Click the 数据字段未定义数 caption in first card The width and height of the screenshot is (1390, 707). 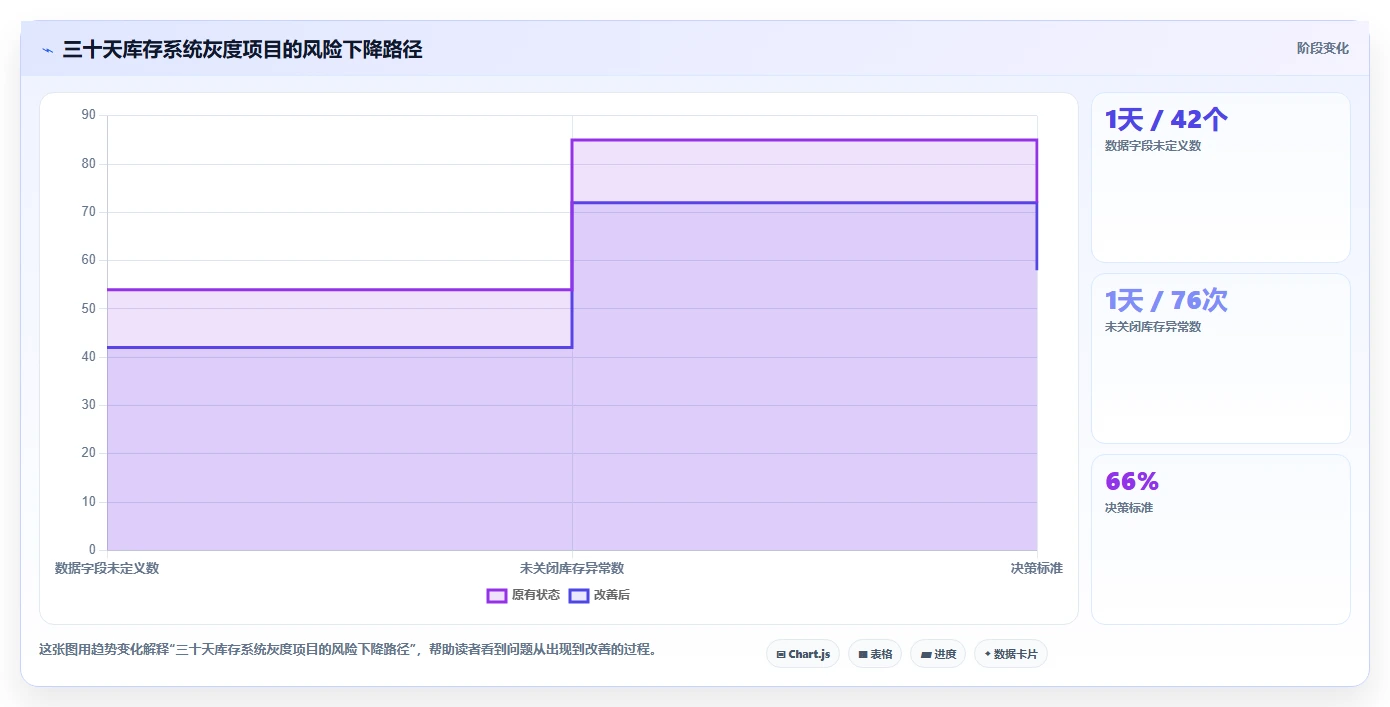pos(1153,146)
